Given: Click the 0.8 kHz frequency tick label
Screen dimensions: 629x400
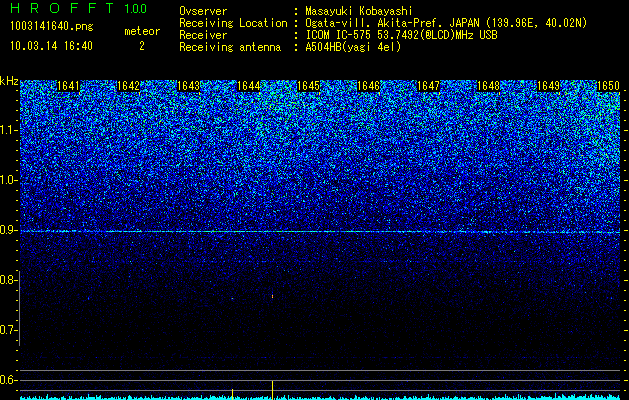Looking at the screenshot, I should pos(8,280).
